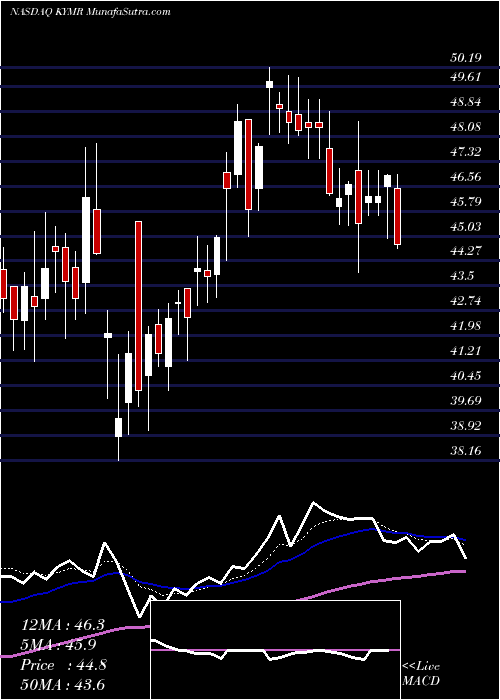Click the tall red candlestick near 45.03 drop
This screenshot has height=700, width=500.
click(x=138, y=306)
